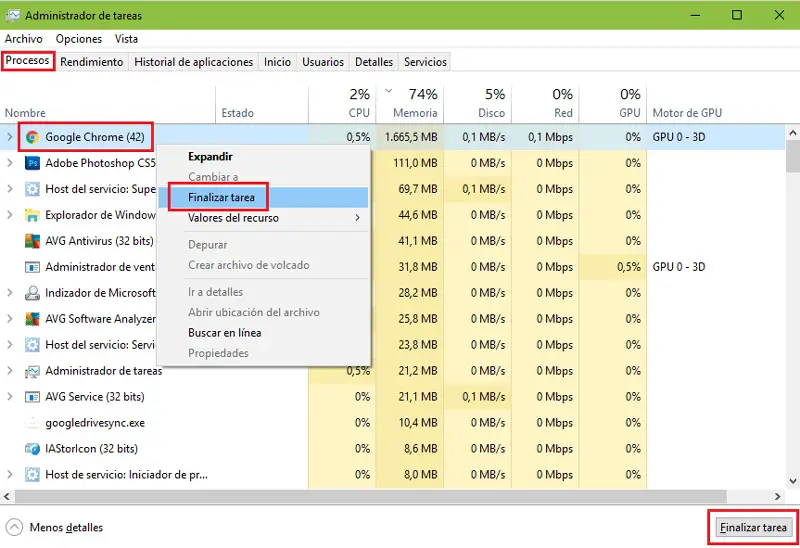The height and width of the screenshot is (548, 800).
Task: Expand the Explorador de Windows row
Action: point(9,215)
